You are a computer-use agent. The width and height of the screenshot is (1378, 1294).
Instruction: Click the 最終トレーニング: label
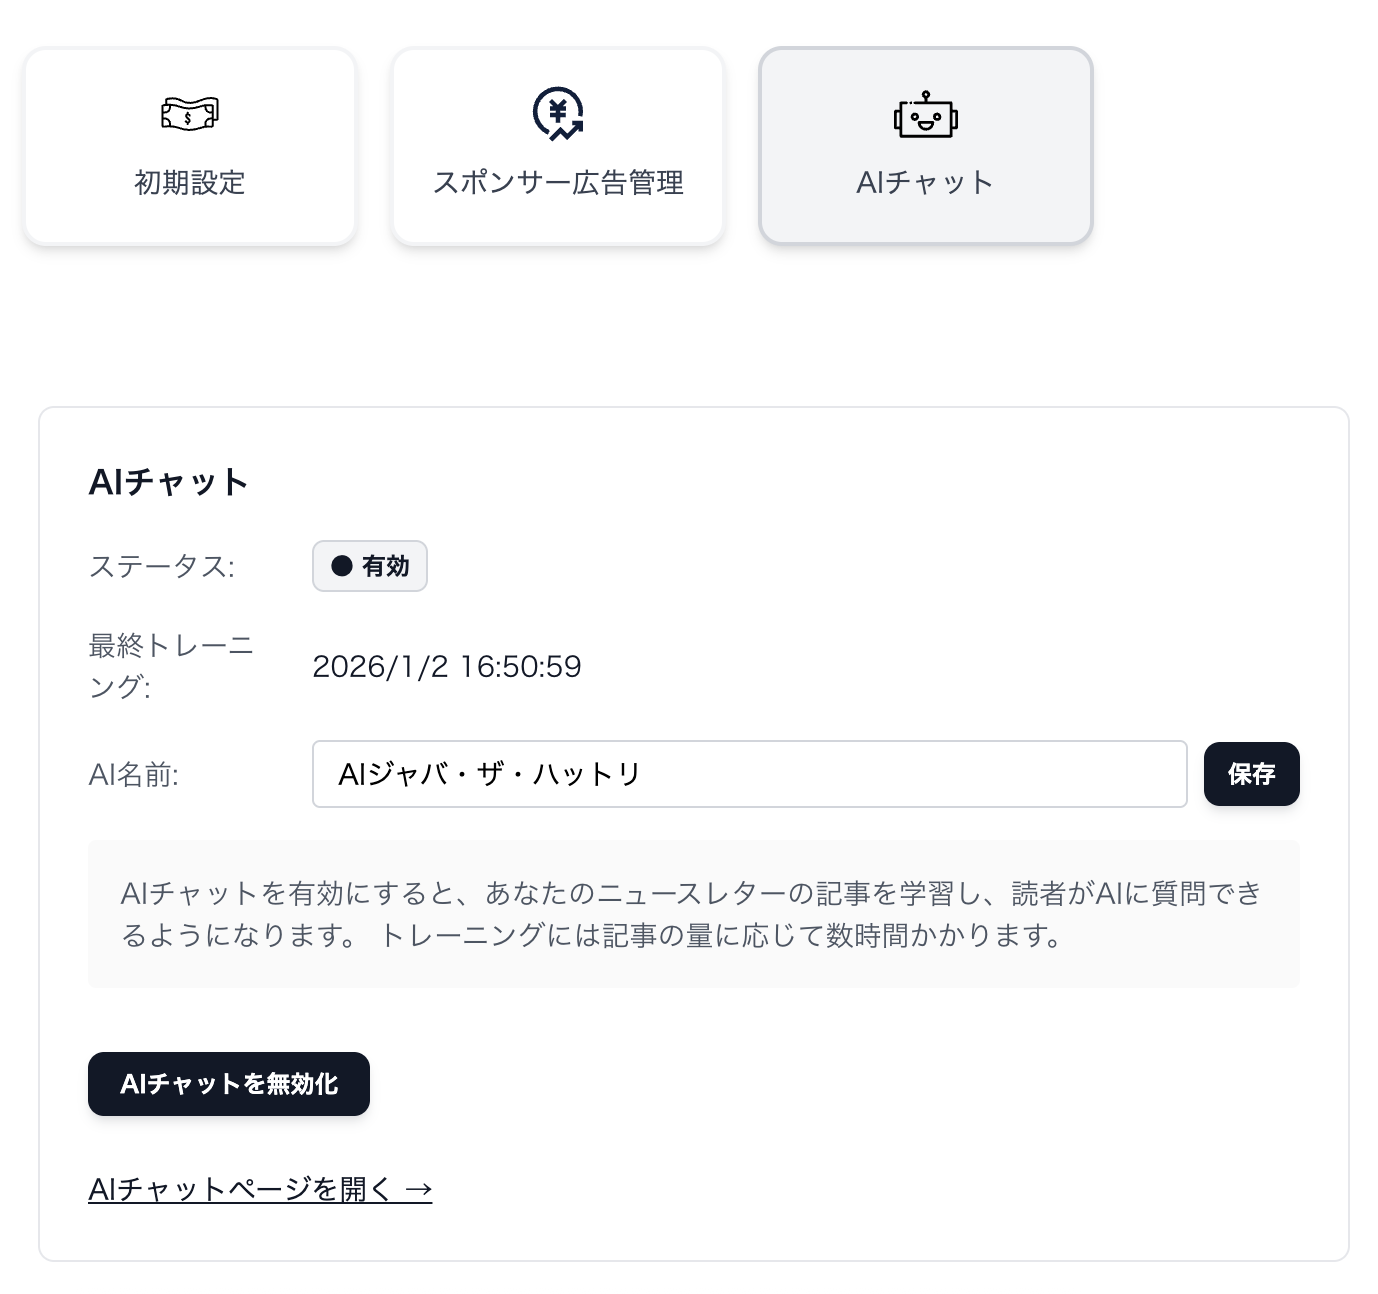point(170,666)
